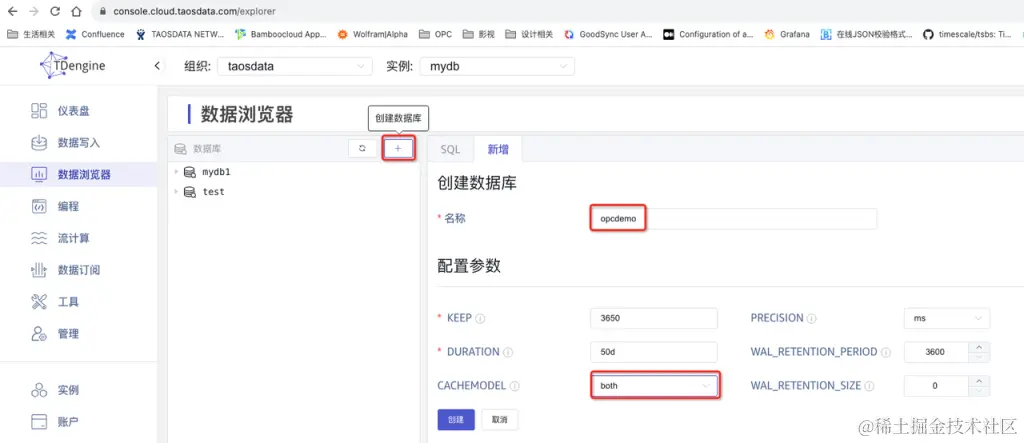Click the WAL_RETENTION_SIZE field
The height and width of the screenshot is (443, 1024).
tap(938, 386)
